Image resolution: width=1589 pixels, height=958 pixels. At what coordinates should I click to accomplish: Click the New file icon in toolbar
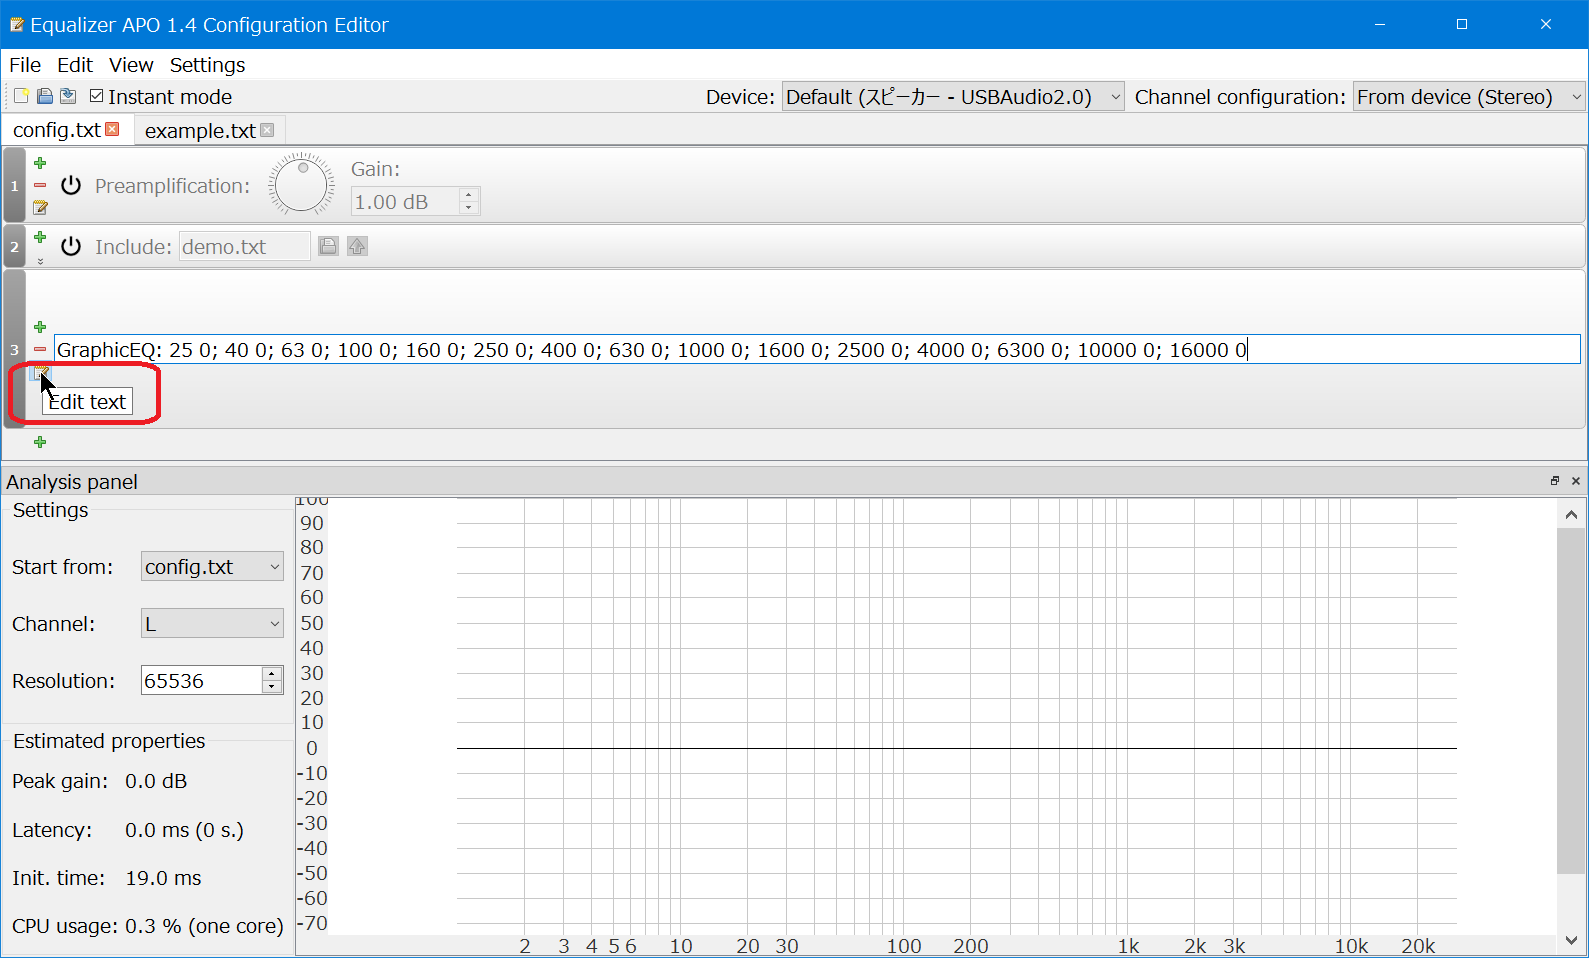[21, 96]
